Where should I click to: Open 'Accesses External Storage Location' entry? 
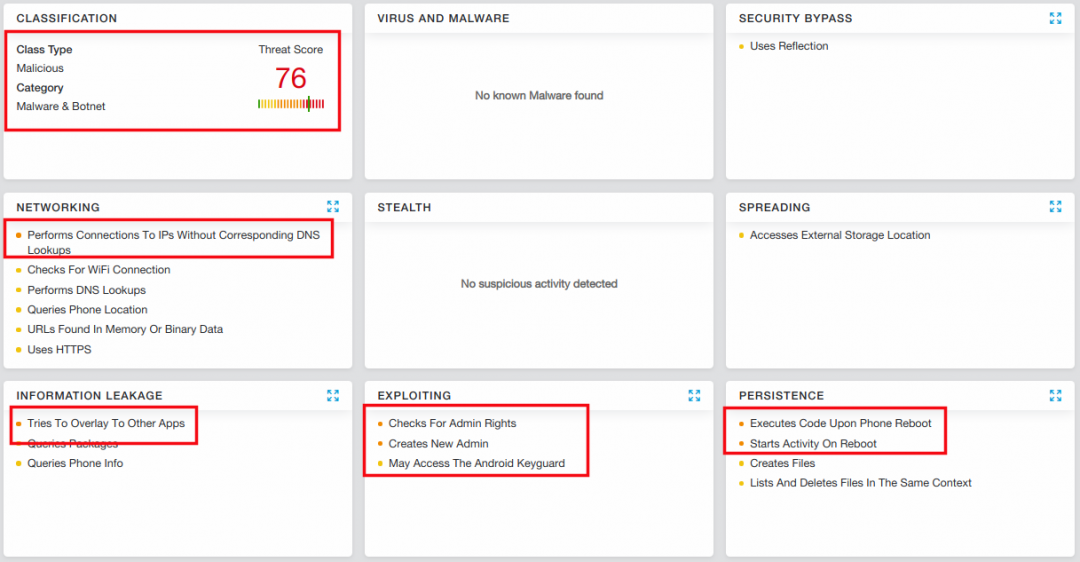840,235
